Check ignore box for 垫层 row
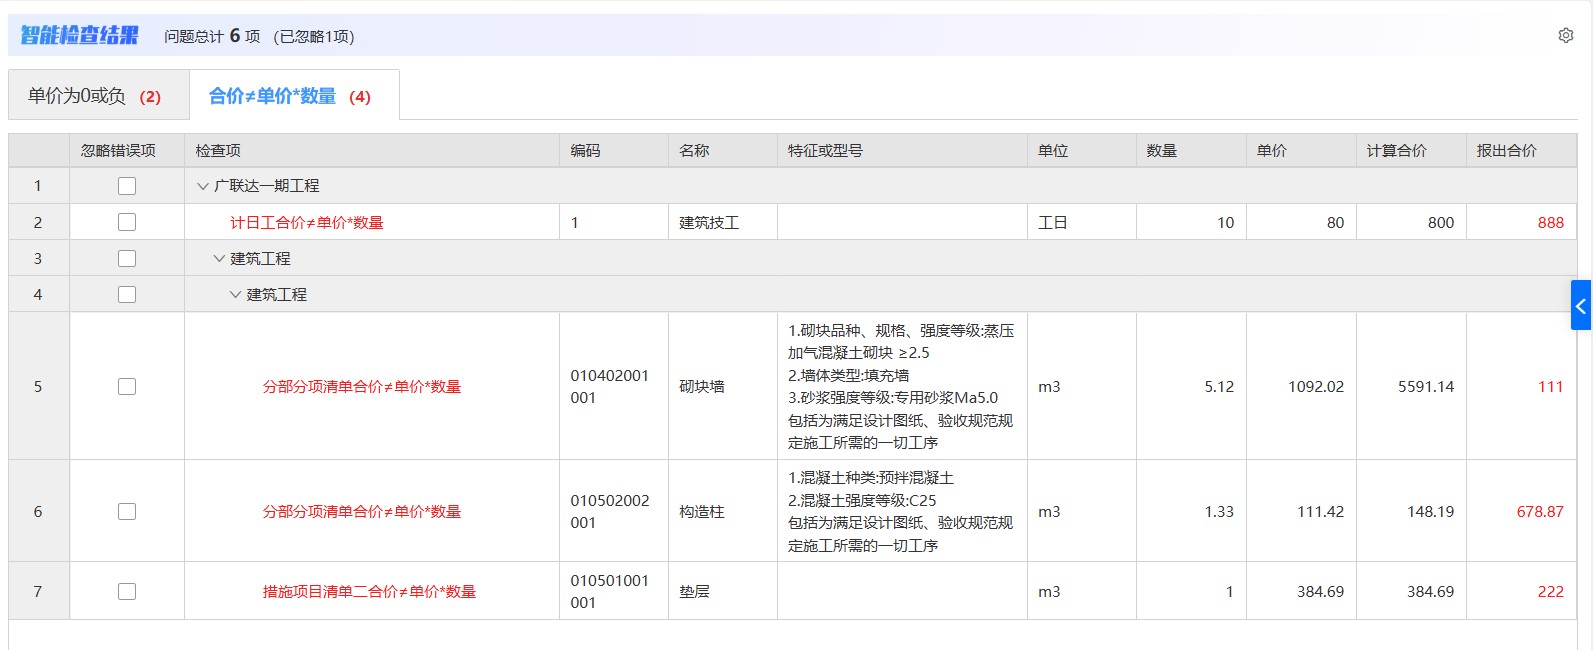Viewport: 1593px width, 650px height. point(127,591)
